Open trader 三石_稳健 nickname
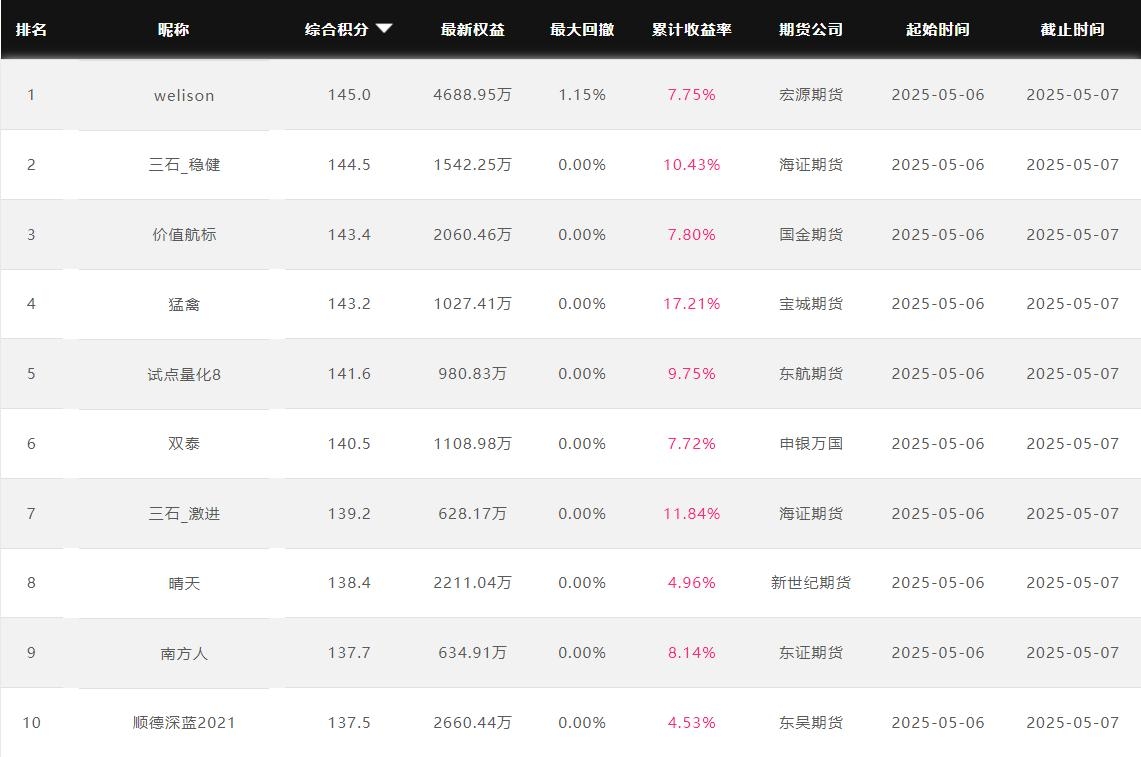 click(x=184, y=165)
